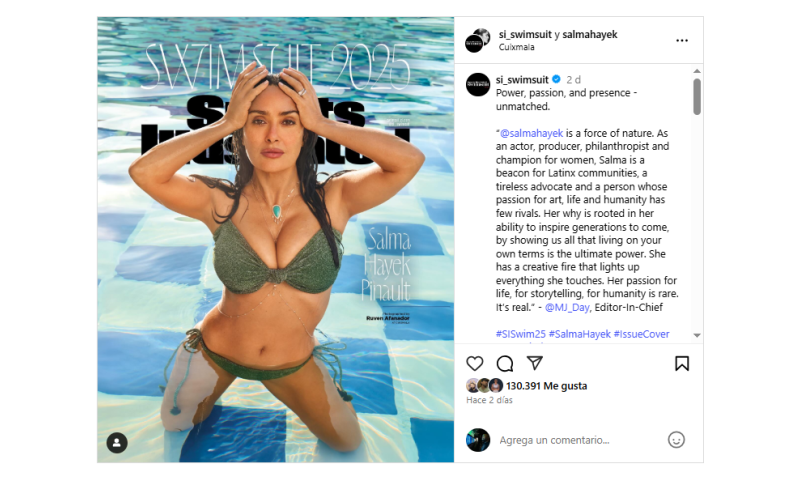Open the @MJ_Day mention link
800x485 pixels.
tap(567, 307)
